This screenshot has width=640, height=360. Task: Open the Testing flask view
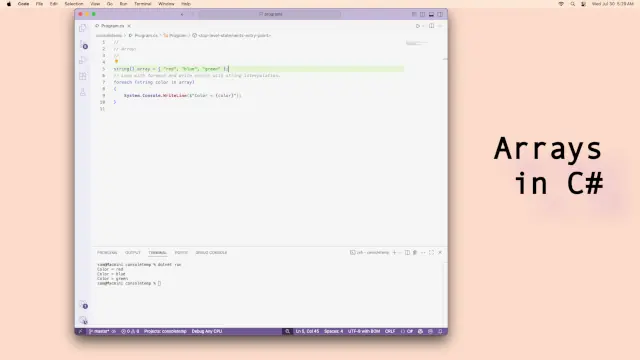coord(83,92)
